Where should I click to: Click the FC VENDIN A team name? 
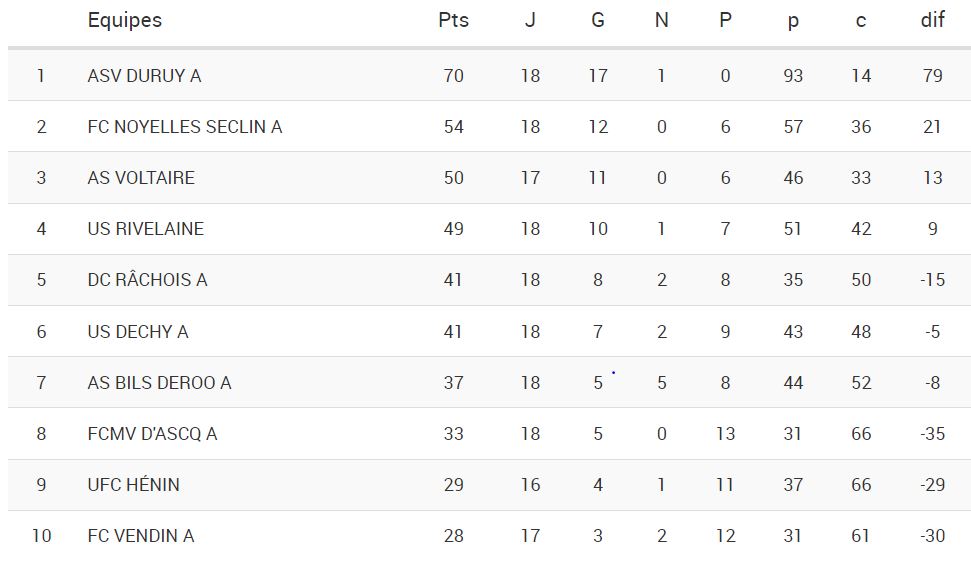pyautogui.click(x=141, y=535)
